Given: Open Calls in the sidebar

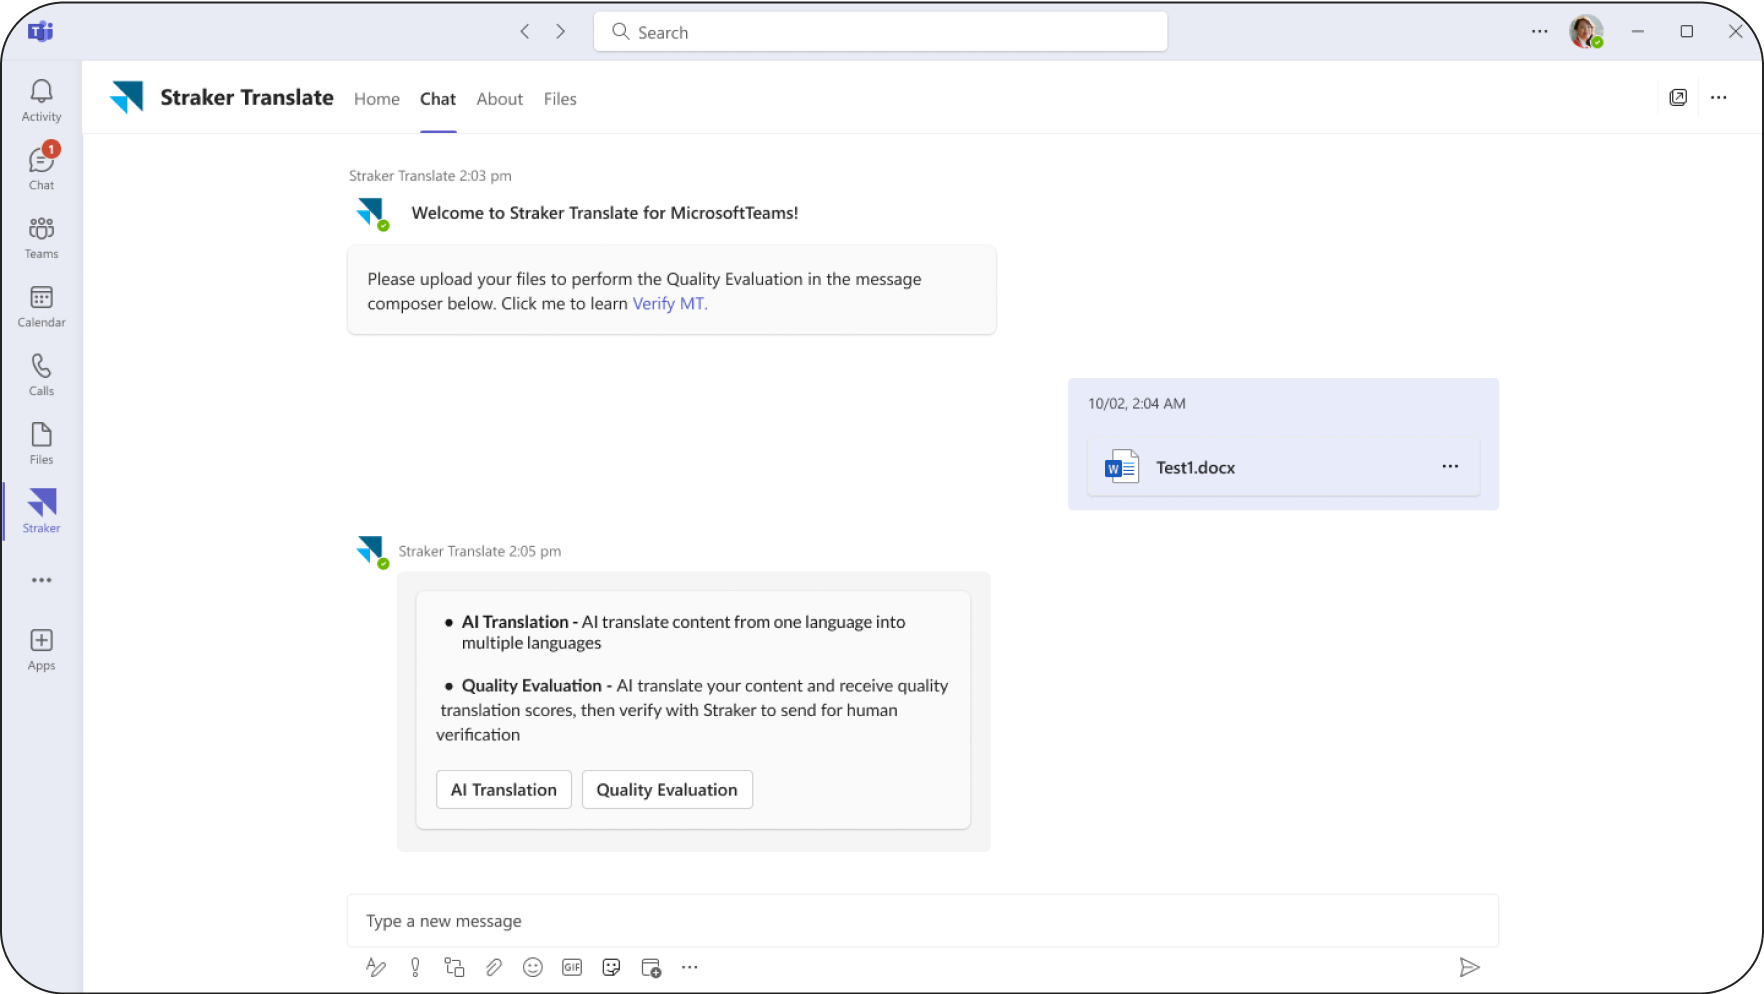Looking at the screenshot, I should 41,375.
